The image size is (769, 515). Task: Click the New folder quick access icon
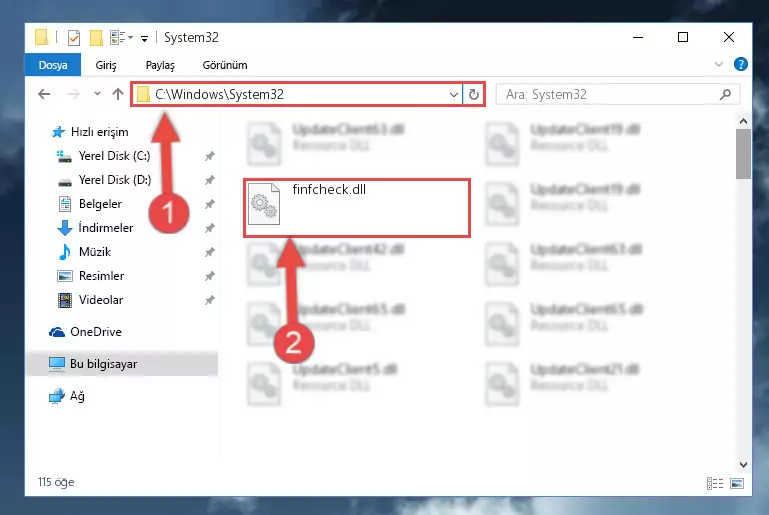pyautogui.click(x=96, y=38)
